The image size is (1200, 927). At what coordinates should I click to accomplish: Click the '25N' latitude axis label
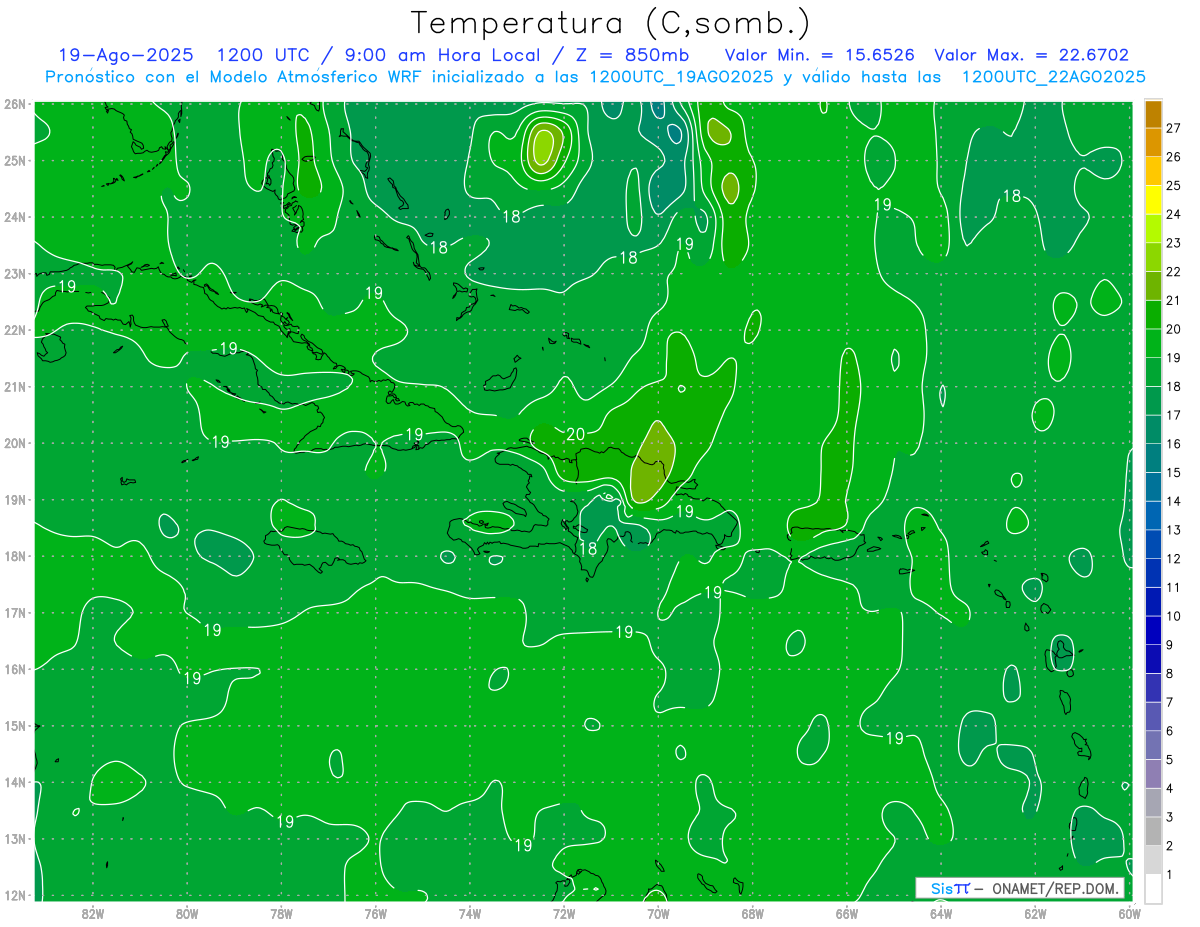15,160
